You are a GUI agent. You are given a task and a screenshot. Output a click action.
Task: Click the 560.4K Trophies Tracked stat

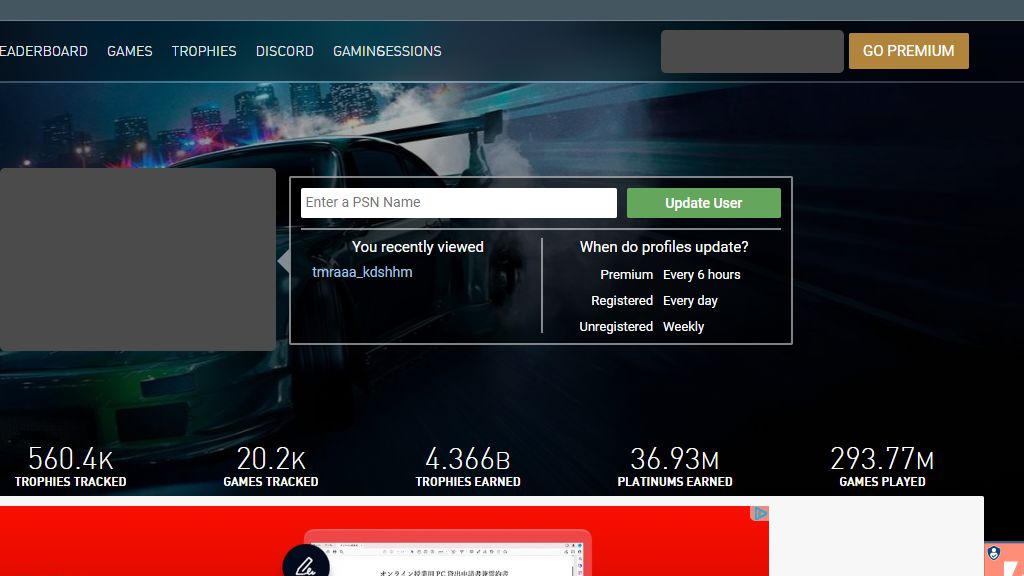click(x=71, y=466)
